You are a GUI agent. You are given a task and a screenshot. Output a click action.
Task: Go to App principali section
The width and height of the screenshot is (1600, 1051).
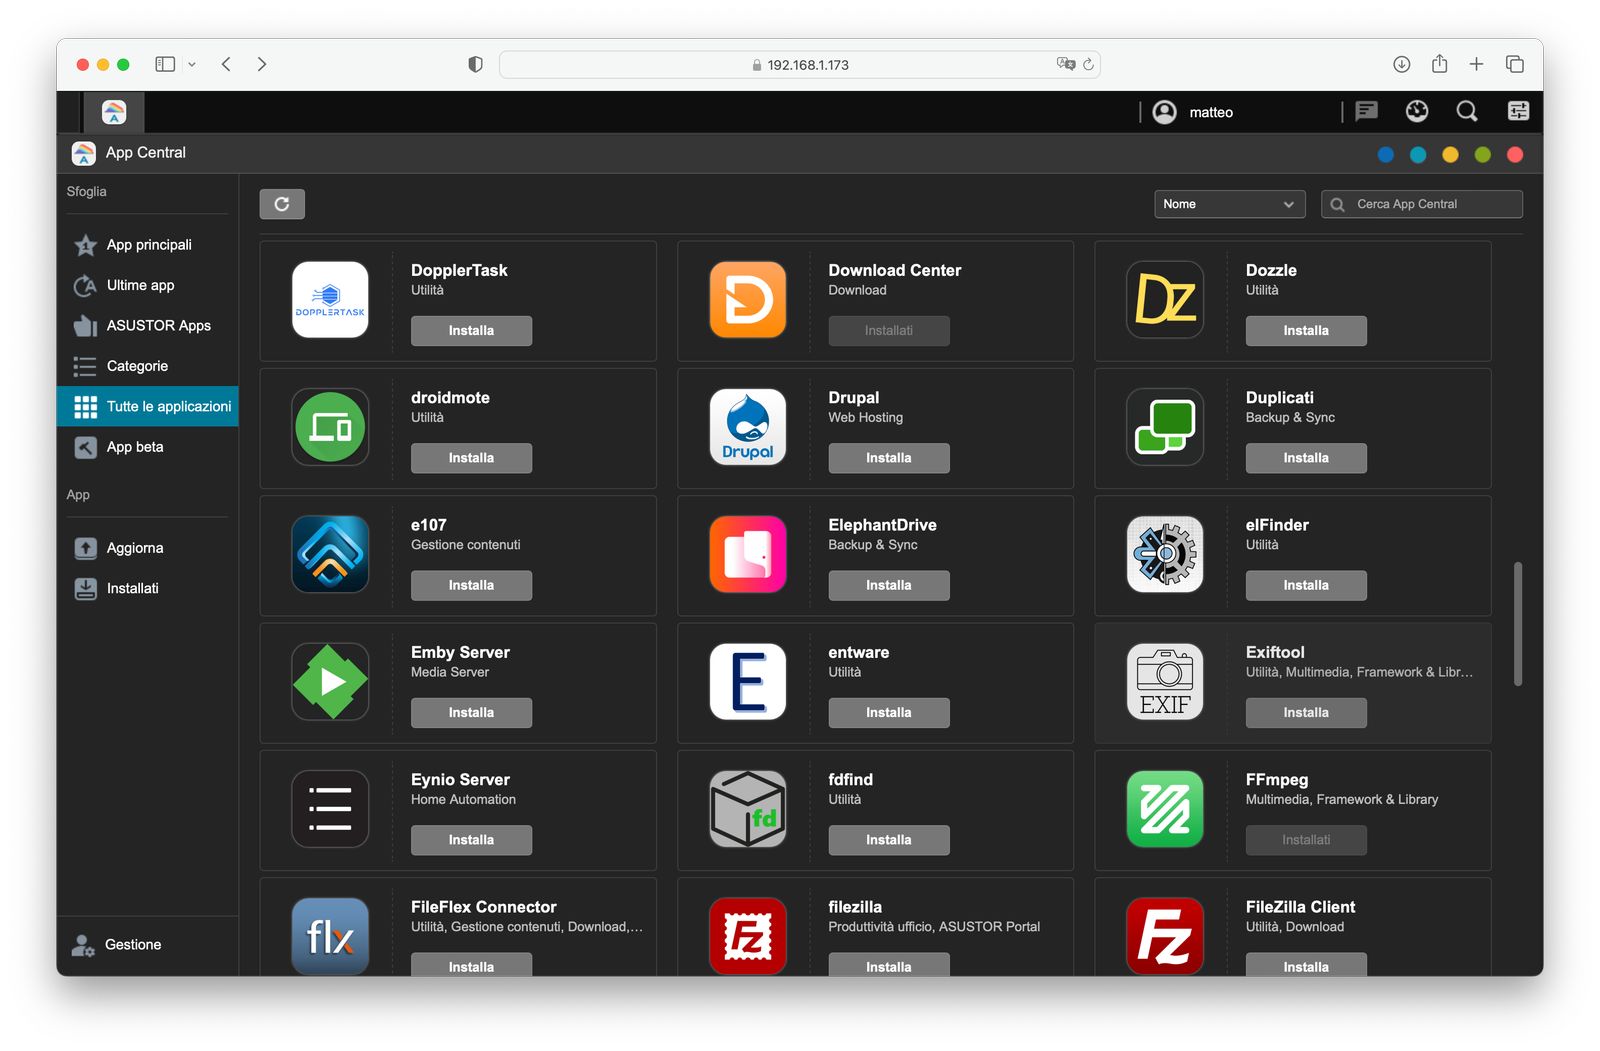tap(148, 245)
